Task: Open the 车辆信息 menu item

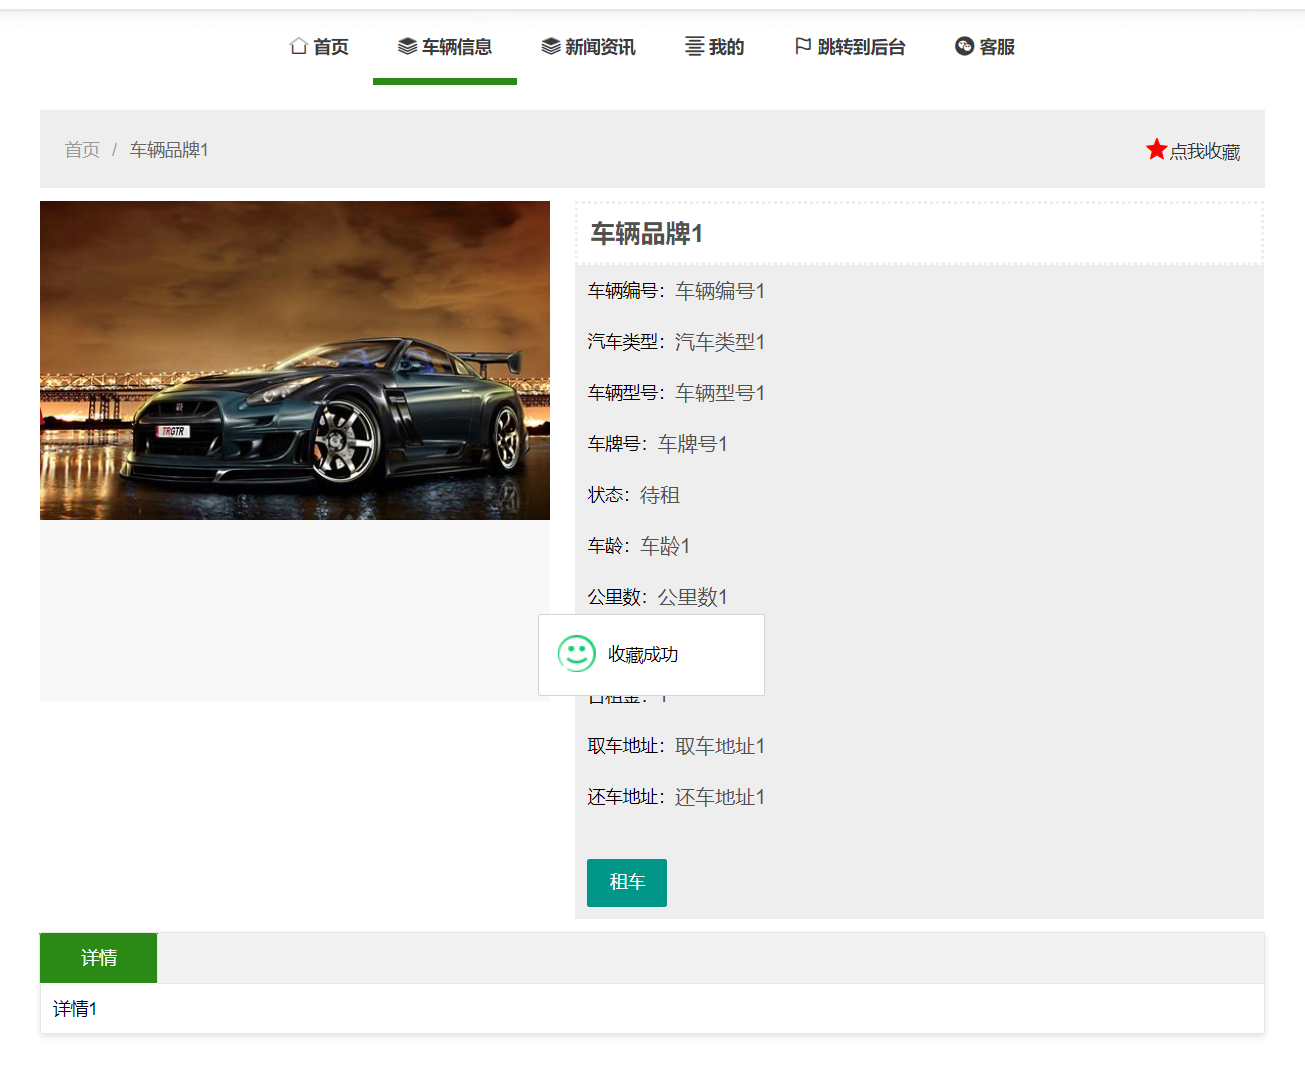Action: tap(445, 47)
